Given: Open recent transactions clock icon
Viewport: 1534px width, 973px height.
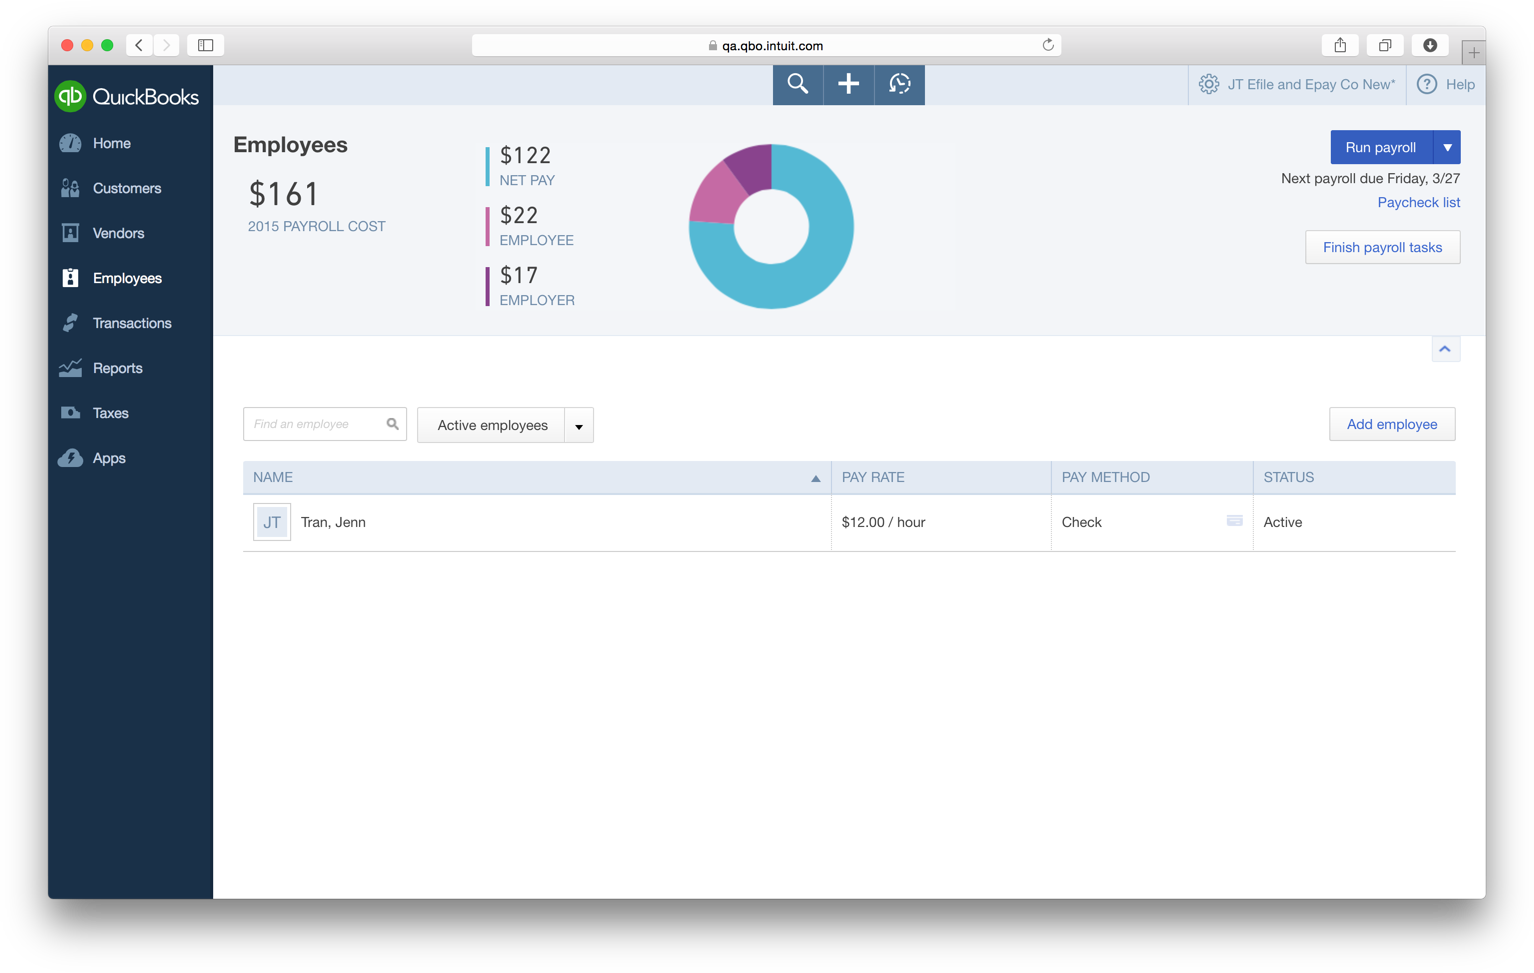Looking at the screenshot, I should click(x=900, y=85).
